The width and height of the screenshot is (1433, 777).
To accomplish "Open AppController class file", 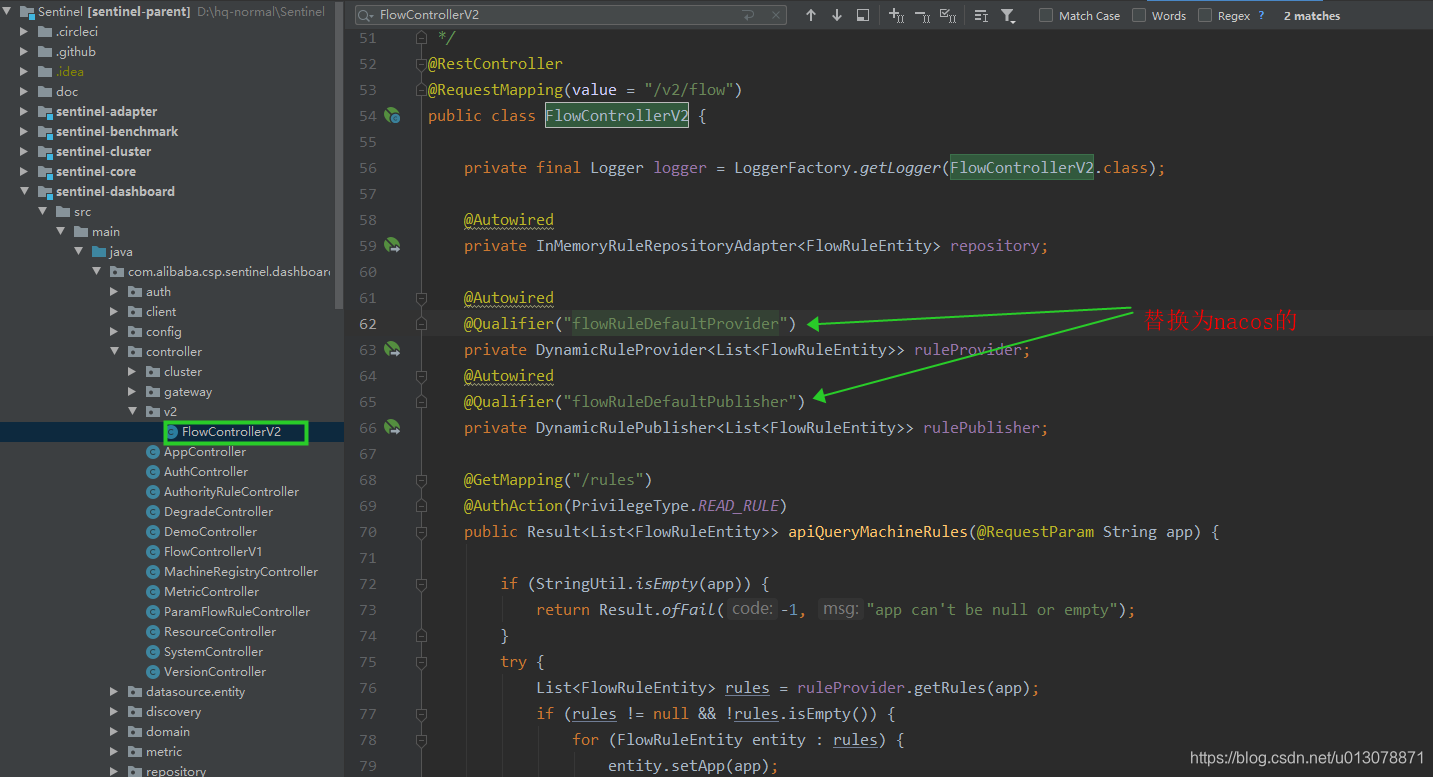I will pos(205,452).
